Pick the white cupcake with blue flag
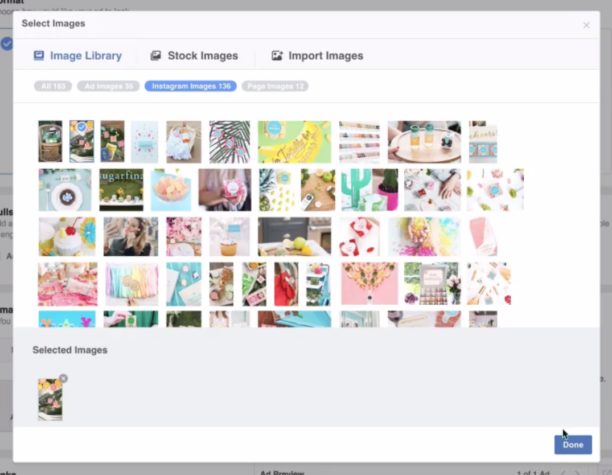Screen dimensions: 612x475 (230, 237)
